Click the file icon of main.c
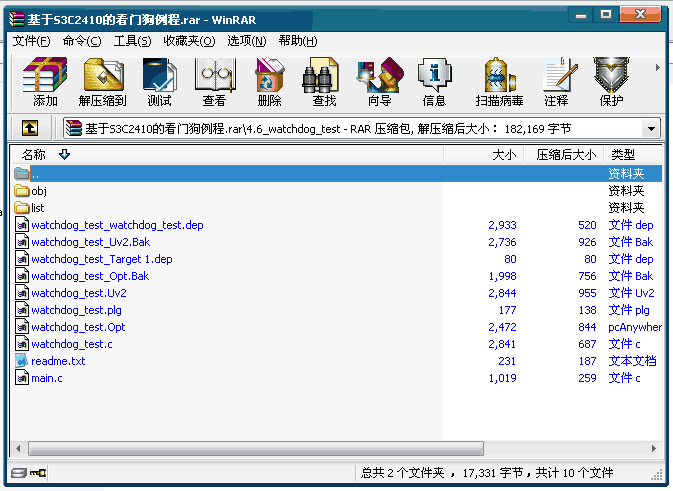Screen dimensions: 673x491 (x=21, y=378)
